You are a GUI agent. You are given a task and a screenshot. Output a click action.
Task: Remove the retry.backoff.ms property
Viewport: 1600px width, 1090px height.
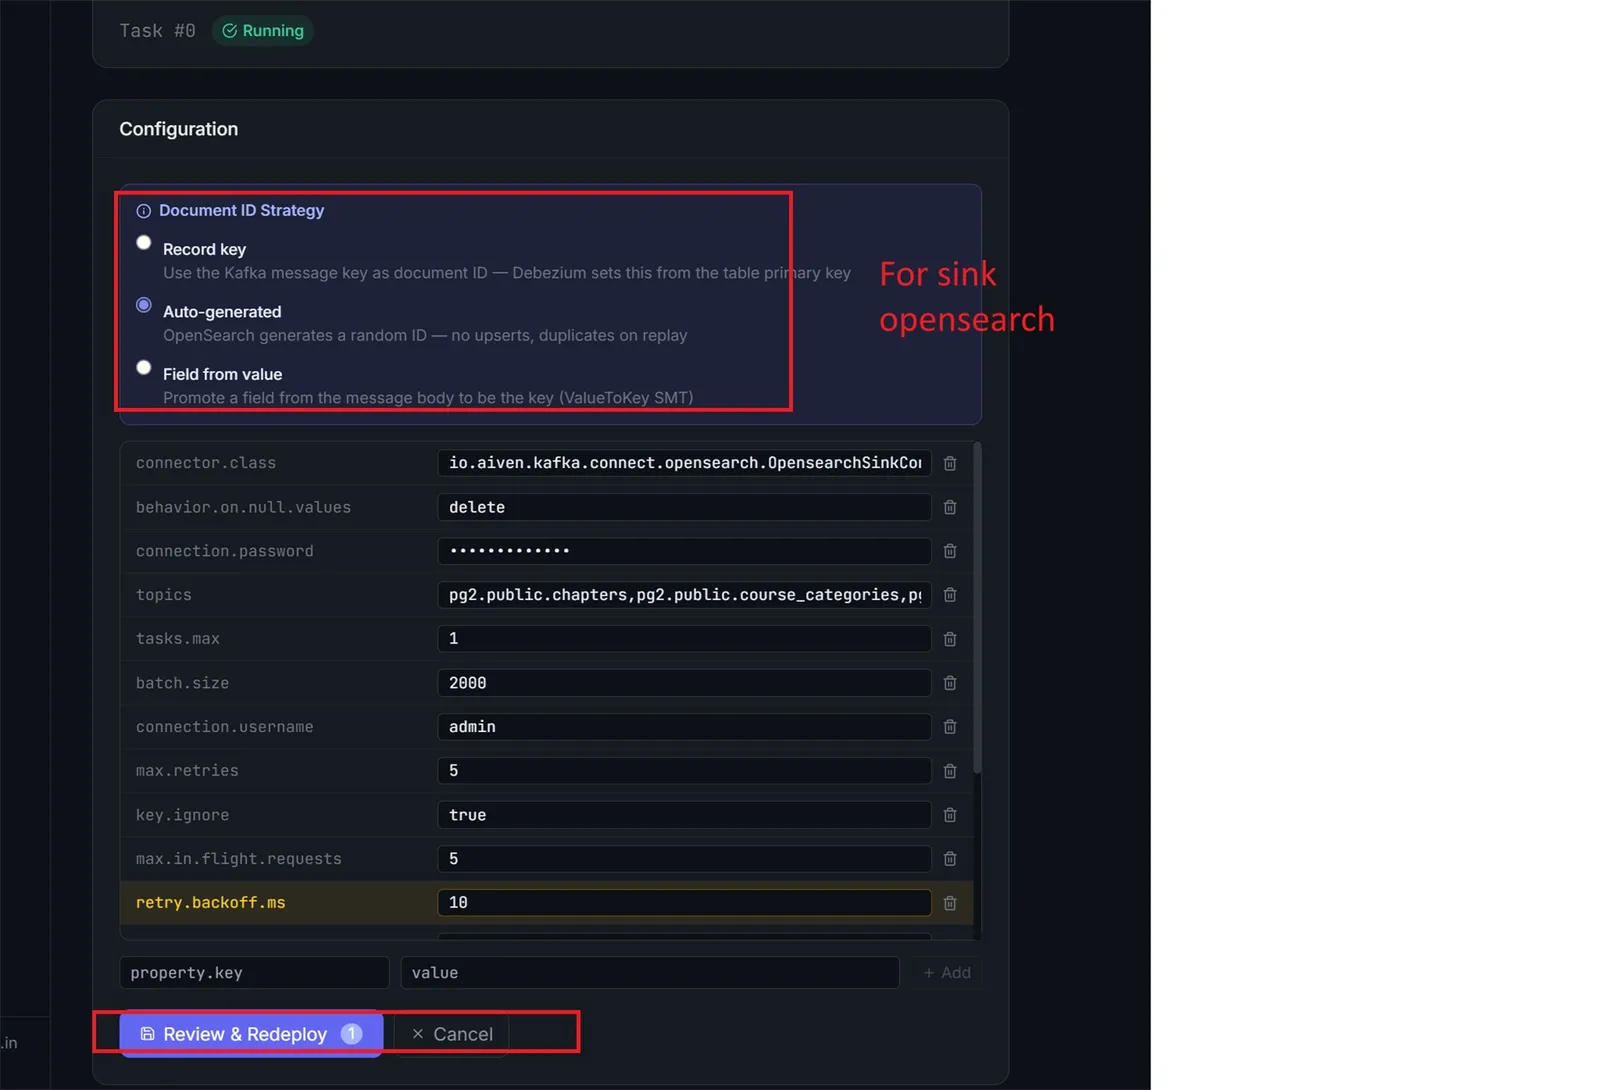(950, 903)
